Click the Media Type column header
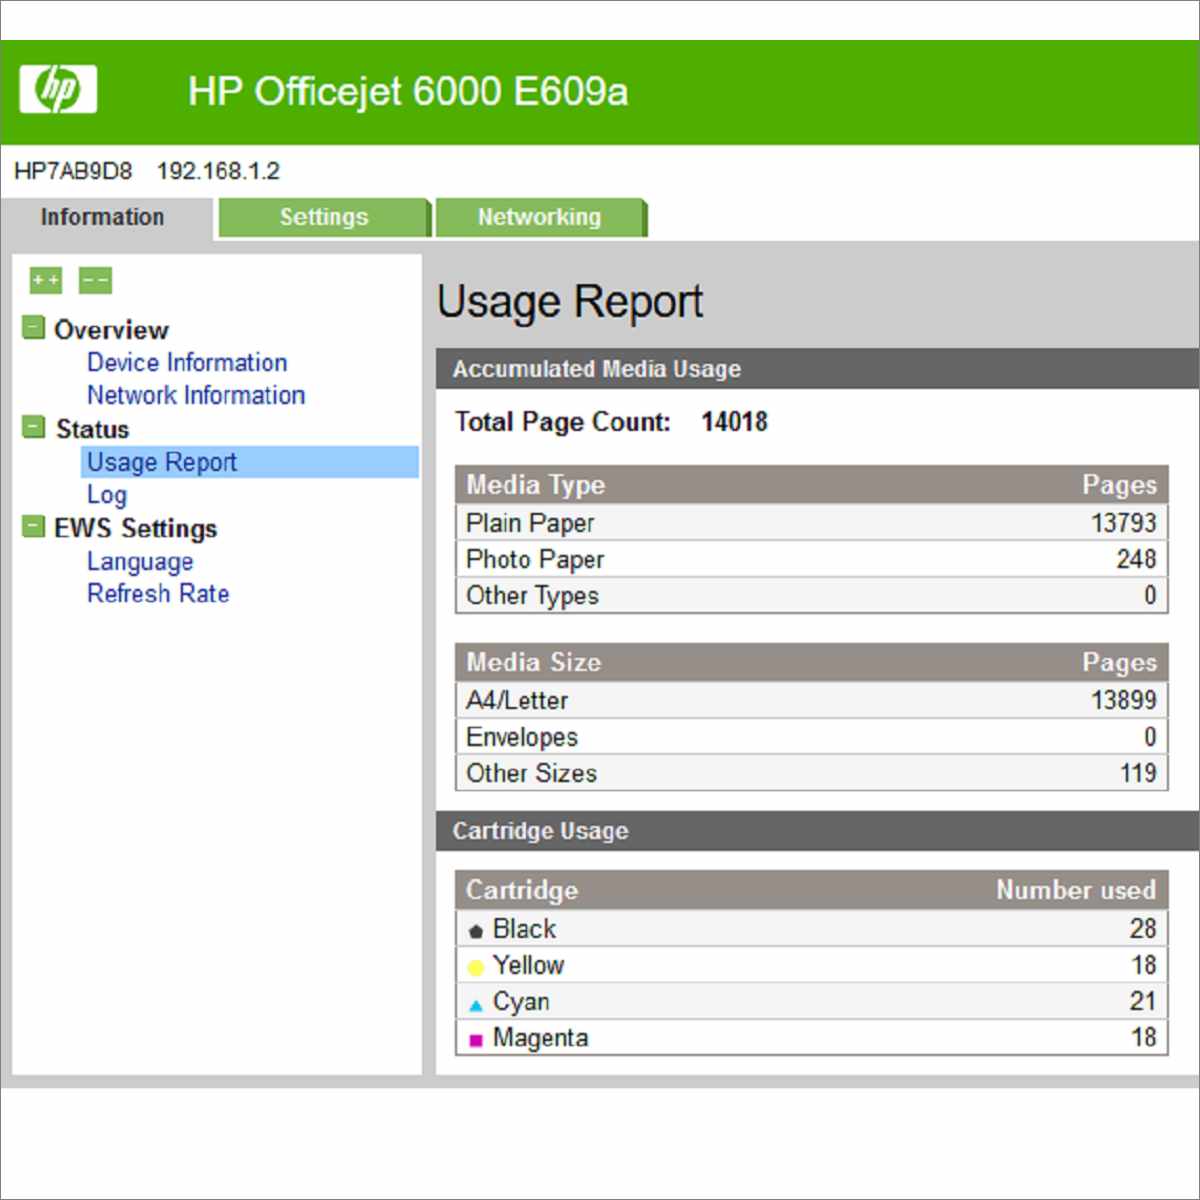This screenshot has width=1200, height=1200. pyautogui.click(x=535, y=485)
